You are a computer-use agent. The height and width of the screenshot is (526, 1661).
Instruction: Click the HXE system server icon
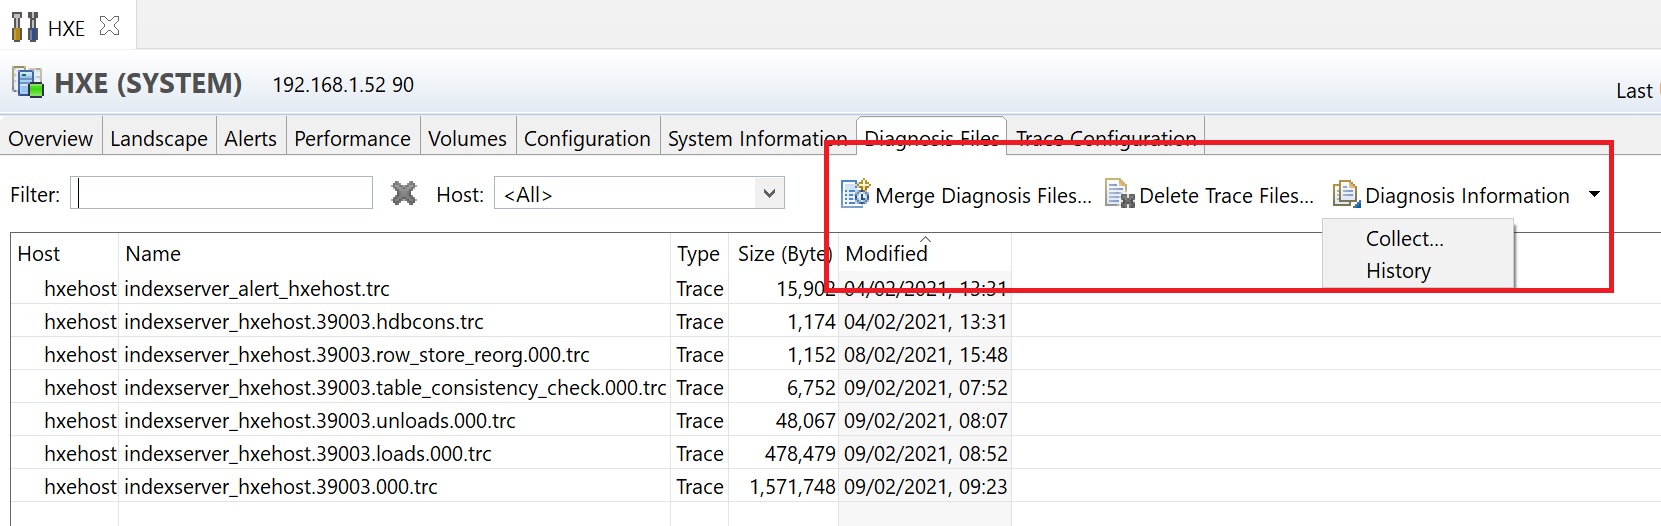coord(28,83)
